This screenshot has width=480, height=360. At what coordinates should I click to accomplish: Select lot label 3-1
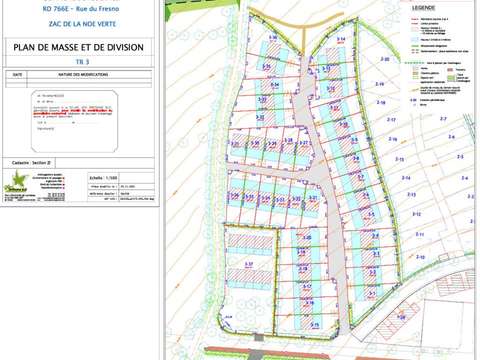click(x=372, y=294)
